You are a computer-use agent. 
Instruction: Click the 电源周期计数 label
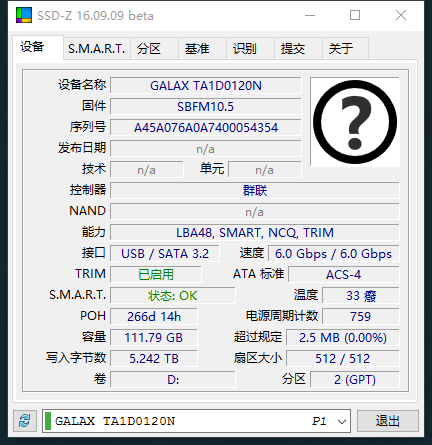[282, 316]
